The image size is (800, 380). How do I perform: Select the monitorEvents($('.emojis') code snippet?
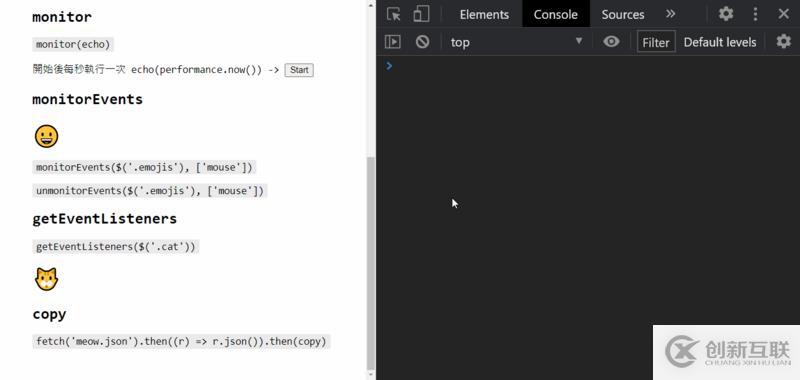(144, 167)
